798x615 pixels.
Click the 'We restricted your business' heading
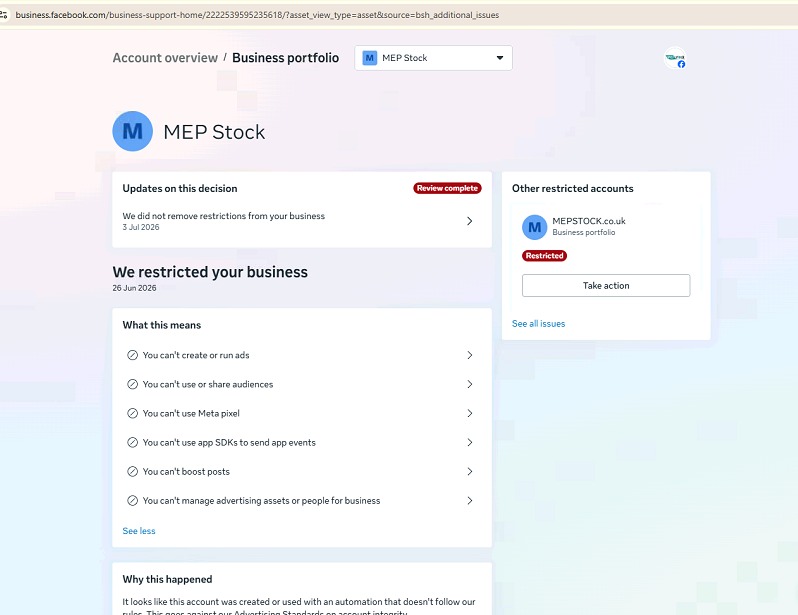210,272
